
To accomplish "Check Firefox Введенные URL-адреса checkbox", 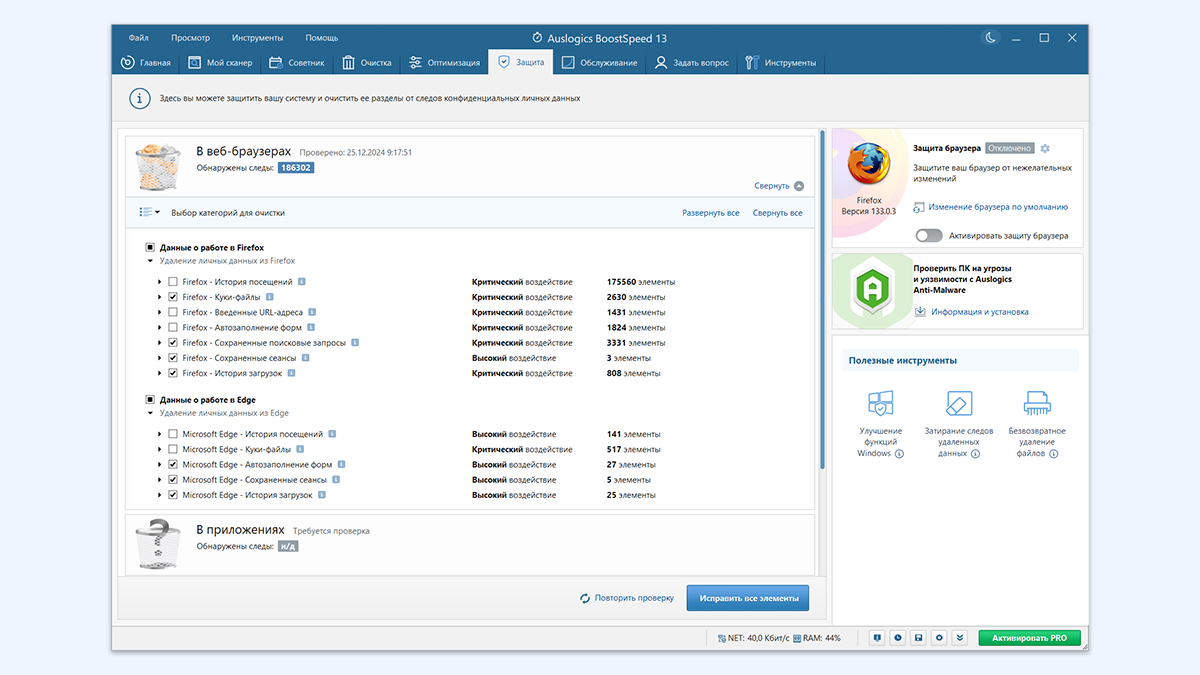I will [173, 312].
